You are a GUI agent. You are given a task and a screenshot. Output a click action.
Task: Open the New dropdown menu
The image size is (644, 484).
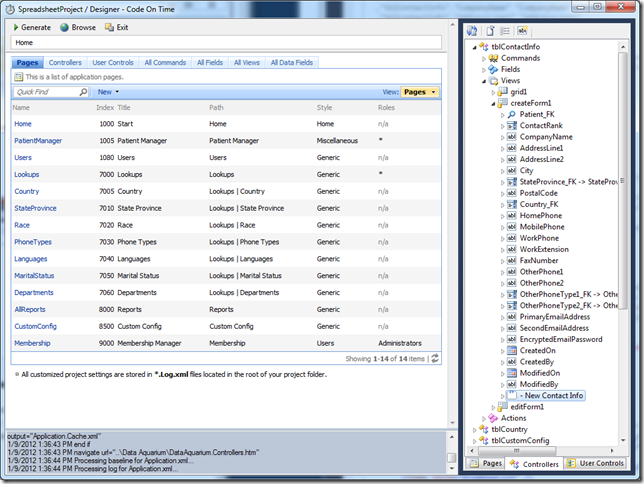tap(108, 92)
